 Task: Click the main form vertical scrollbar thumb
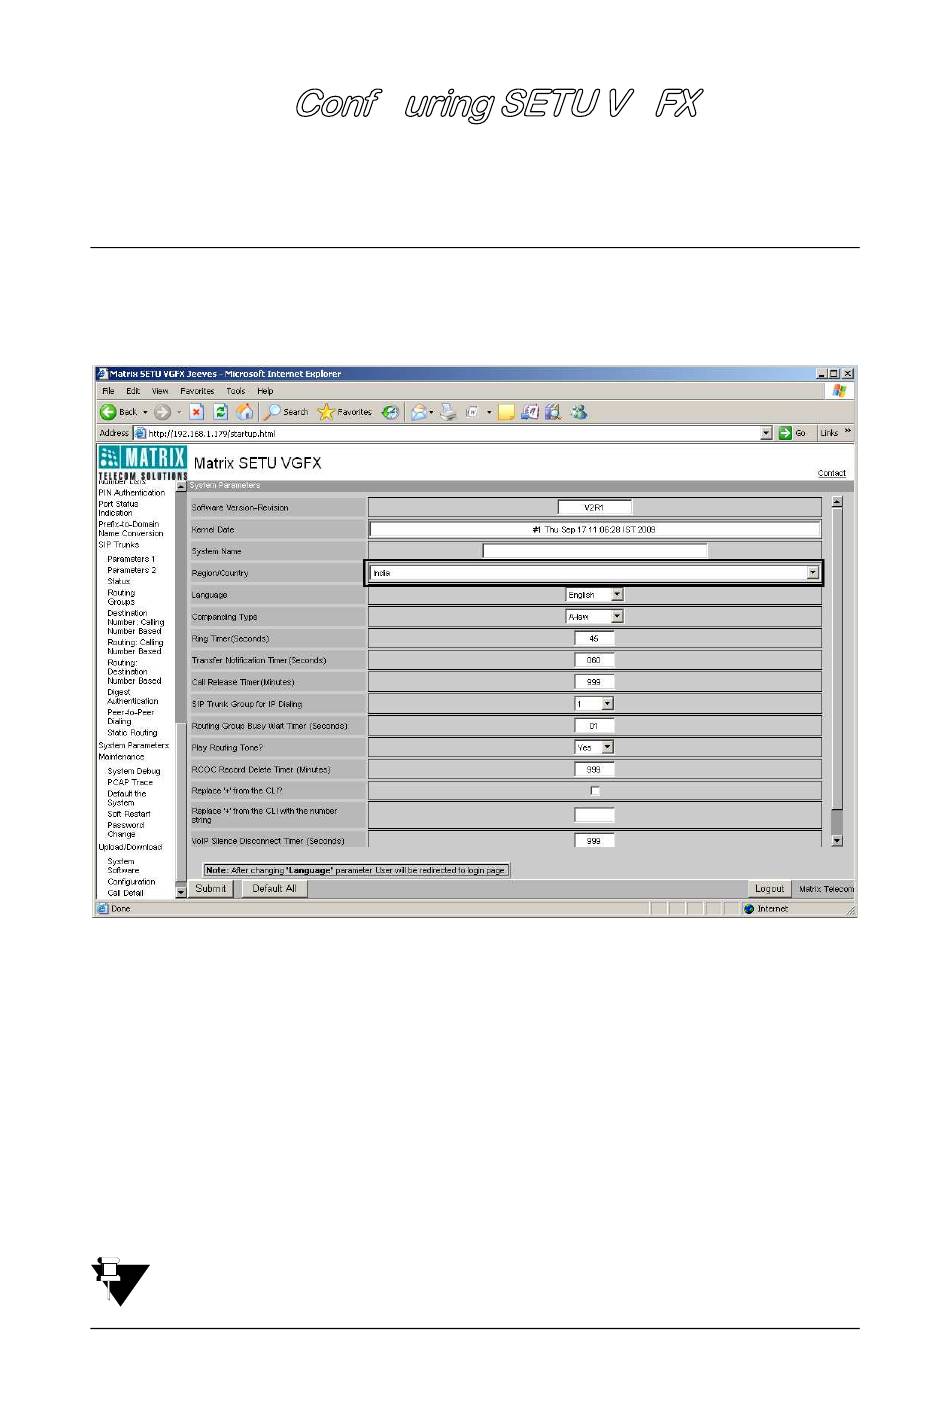837,659
